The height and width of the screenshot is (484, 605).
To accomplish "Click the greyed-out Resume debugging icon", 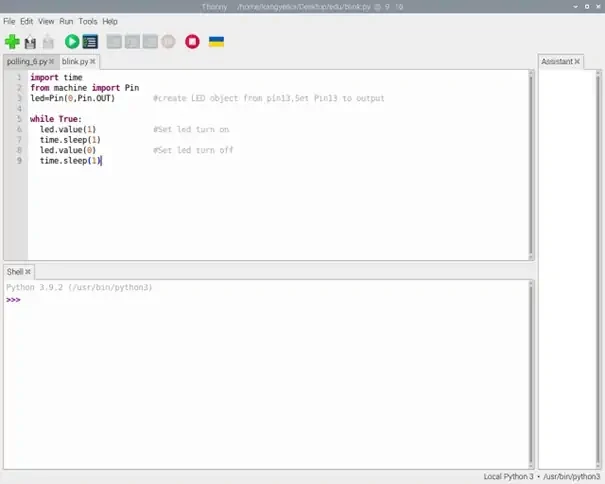I will click(x=168, y=42).
